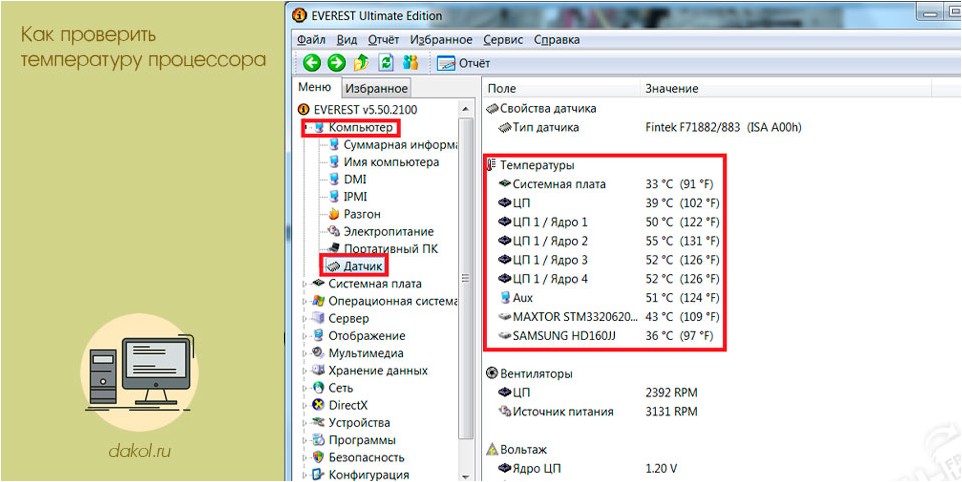Expand the DirectX tree node
Screen dimensions: 962x482
coord(306,405)
